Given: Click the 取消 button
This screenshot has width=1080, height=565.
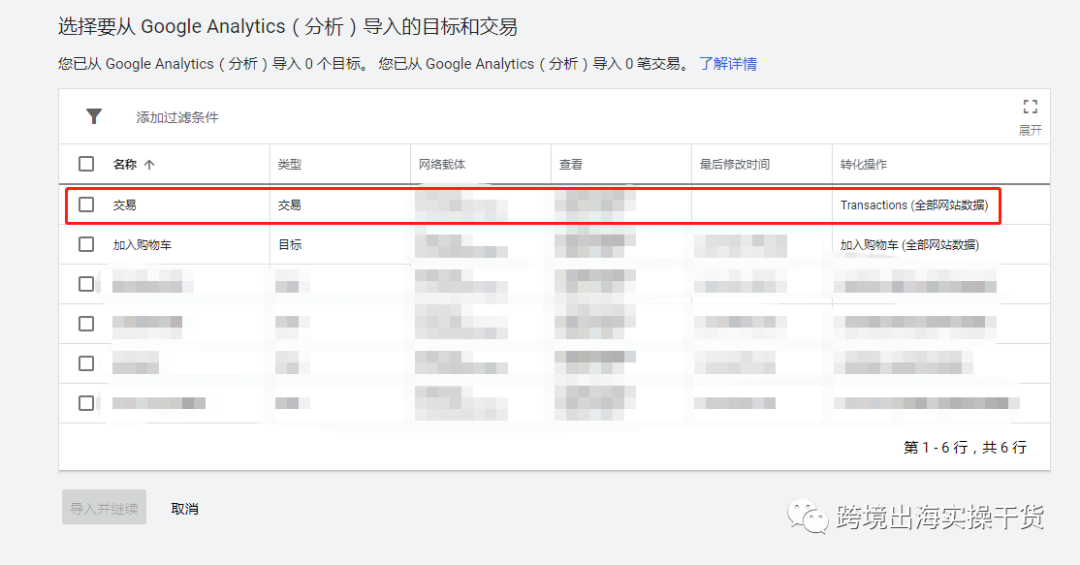Looking at the screenshot, I should pos(185,508).
